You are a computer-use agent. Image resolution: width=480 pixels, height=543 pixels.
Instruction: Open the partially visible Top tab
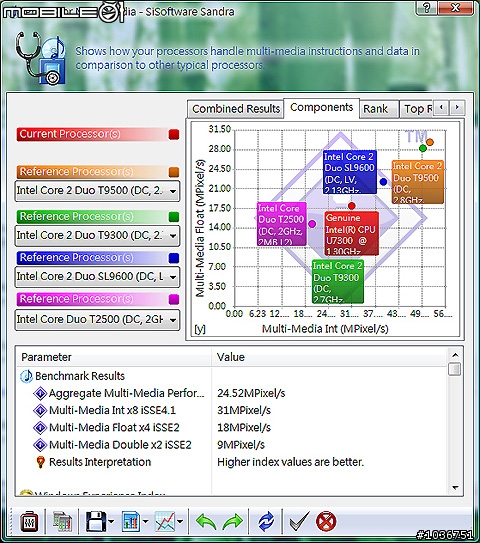[x=417, y=109]
